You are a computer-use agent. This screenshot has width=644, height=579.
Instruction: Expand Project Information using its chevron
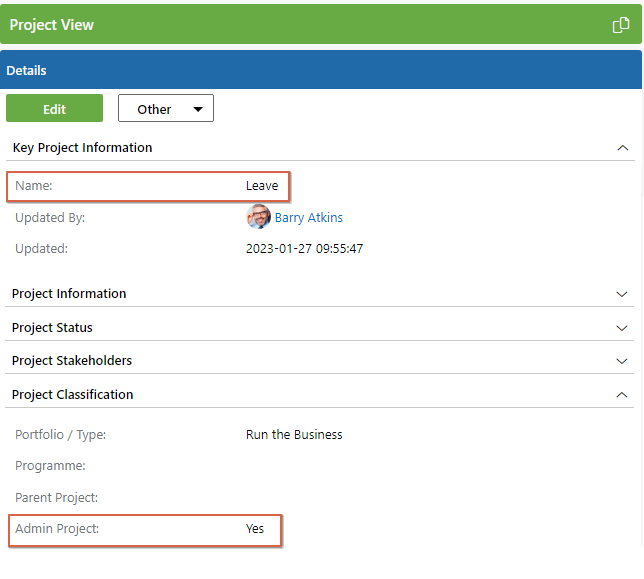tap(622, 294)
